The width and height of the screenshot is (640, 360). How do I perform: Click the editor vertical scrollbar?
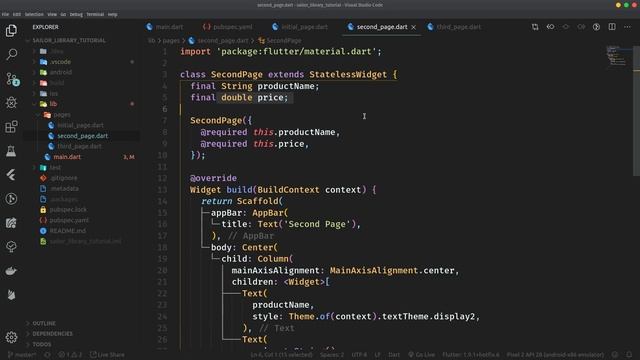point(636,110)
